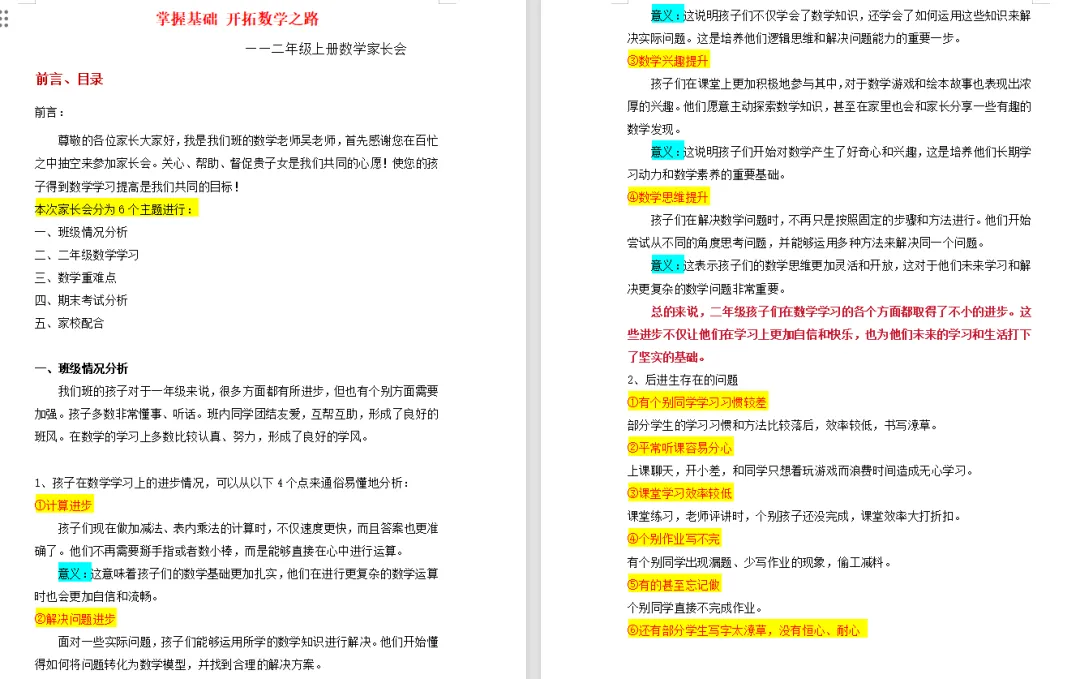Click the line "2、后进生存在的问题"

(683, 379)
